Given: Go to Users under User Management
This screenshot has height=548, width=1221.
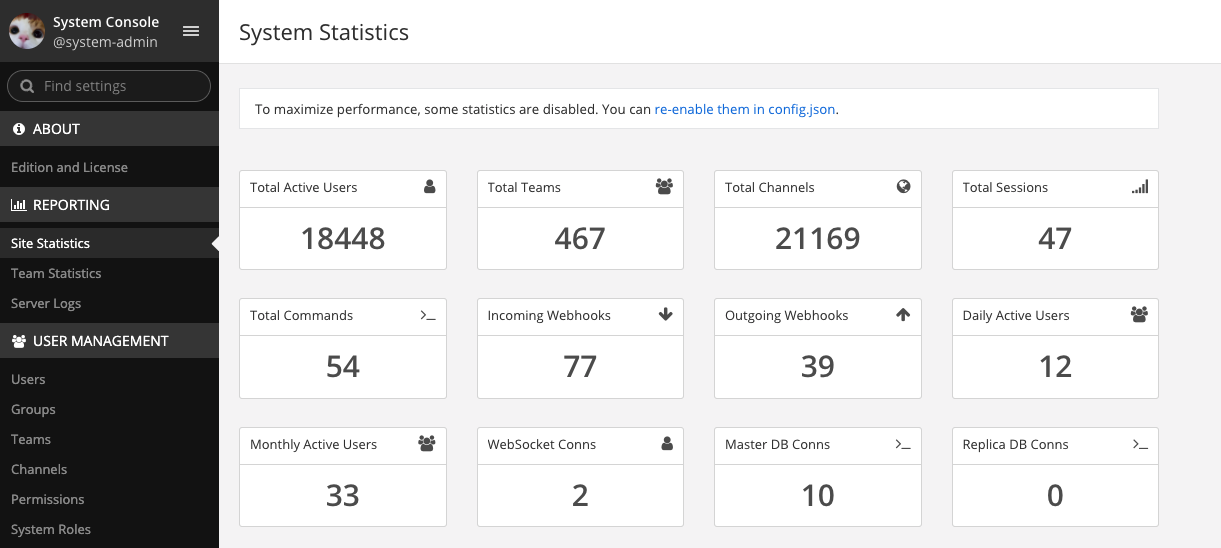Looking at the screenshot, I should [28, 379].
